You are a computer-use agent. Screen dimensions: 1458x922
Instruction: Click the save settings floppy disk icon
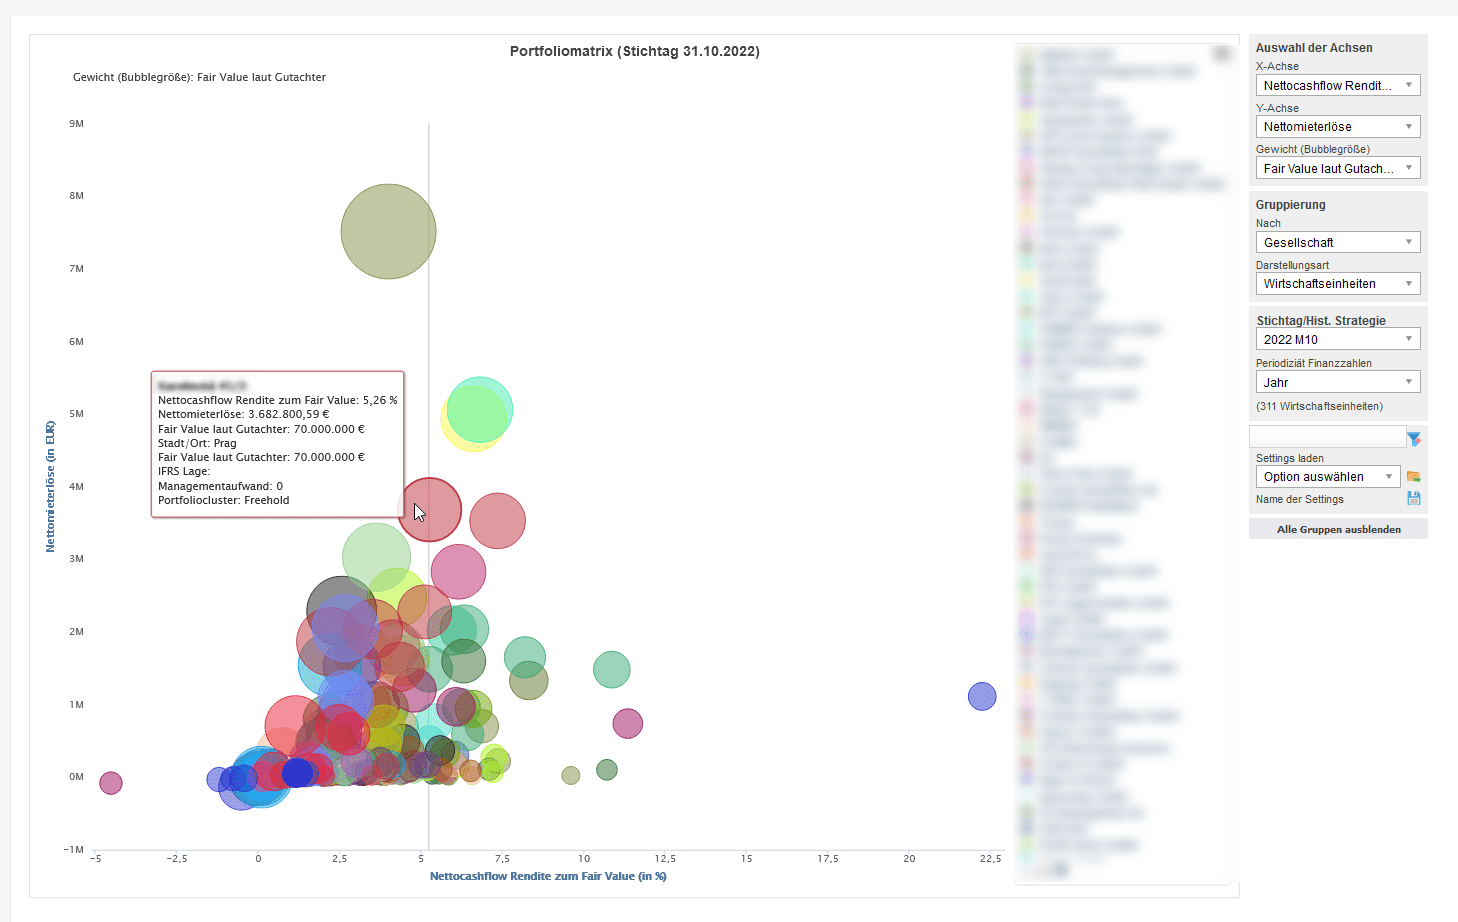tap(1413, 498)
